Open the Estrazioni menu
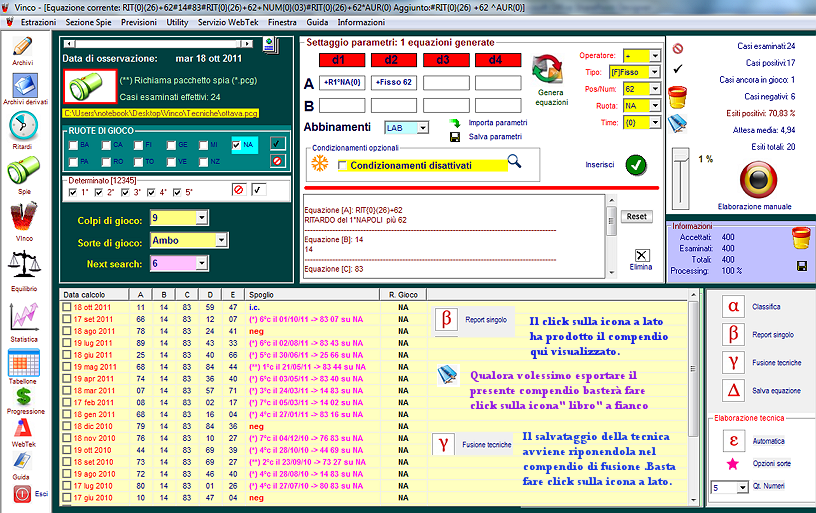Viewport: 816px width, 513px height. pyautogui.click(x=39, y=22)
